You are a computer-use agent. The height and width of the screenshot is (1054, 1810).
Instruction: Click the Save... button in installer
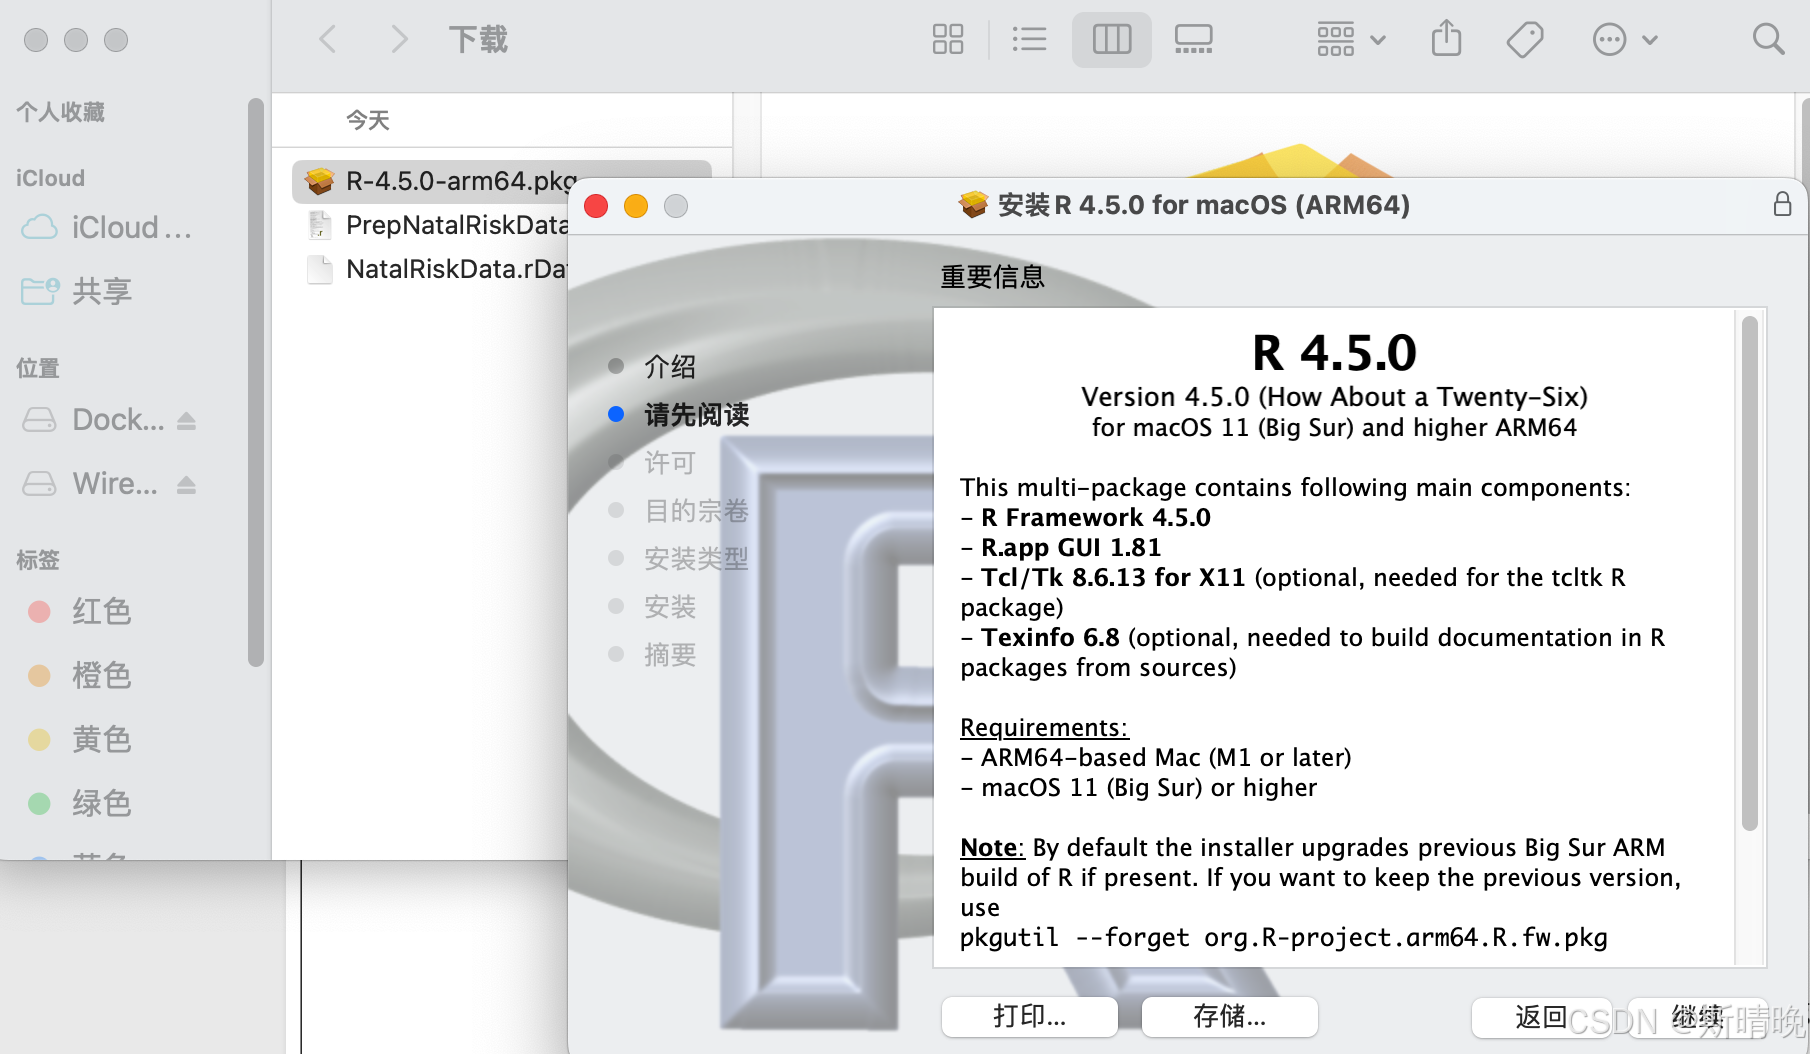click(1230, 1017)
